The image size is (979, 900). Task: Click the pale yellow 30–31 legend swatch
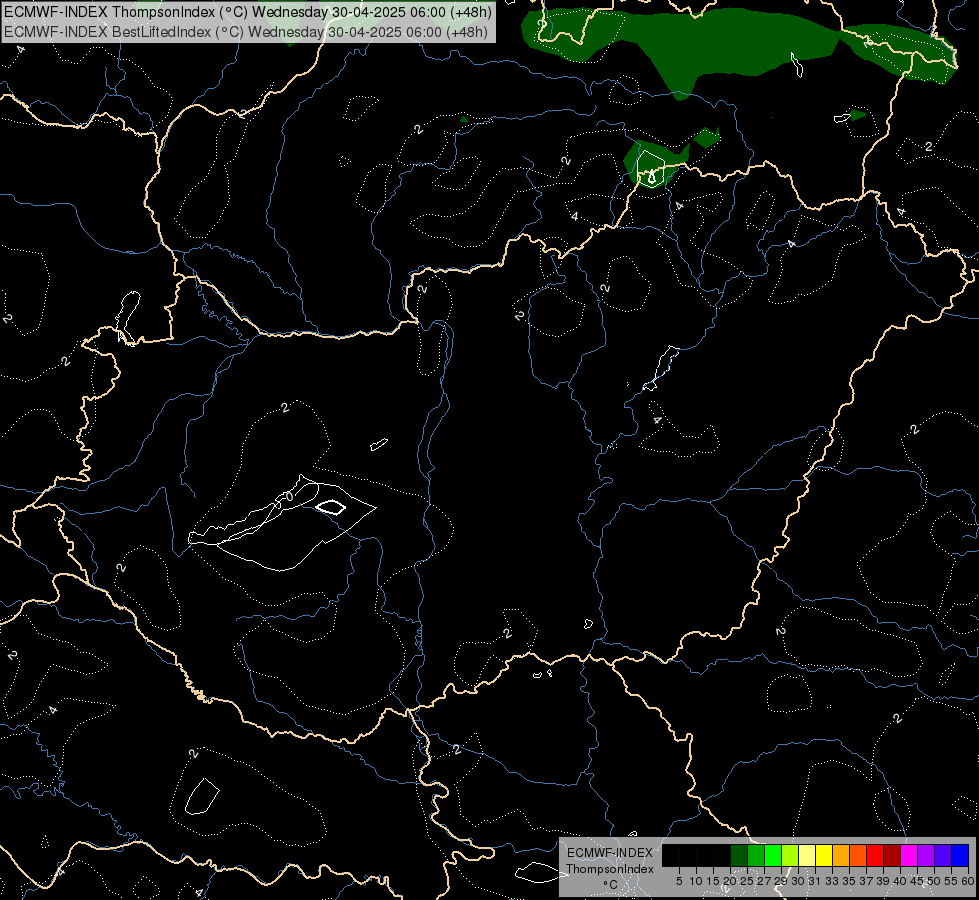(807, 856)
